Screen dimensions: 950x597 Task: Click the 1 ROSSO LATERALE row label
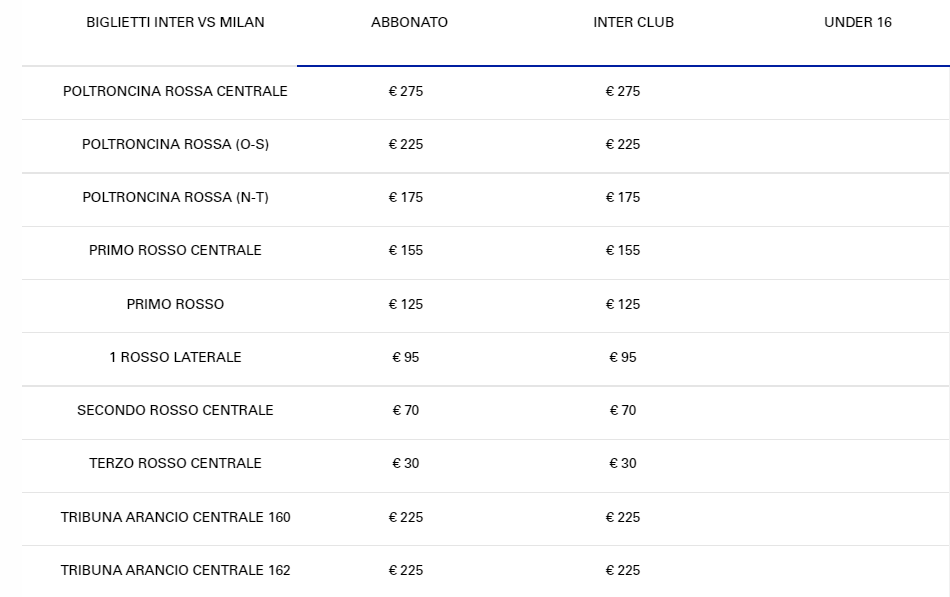coord(175,357)
